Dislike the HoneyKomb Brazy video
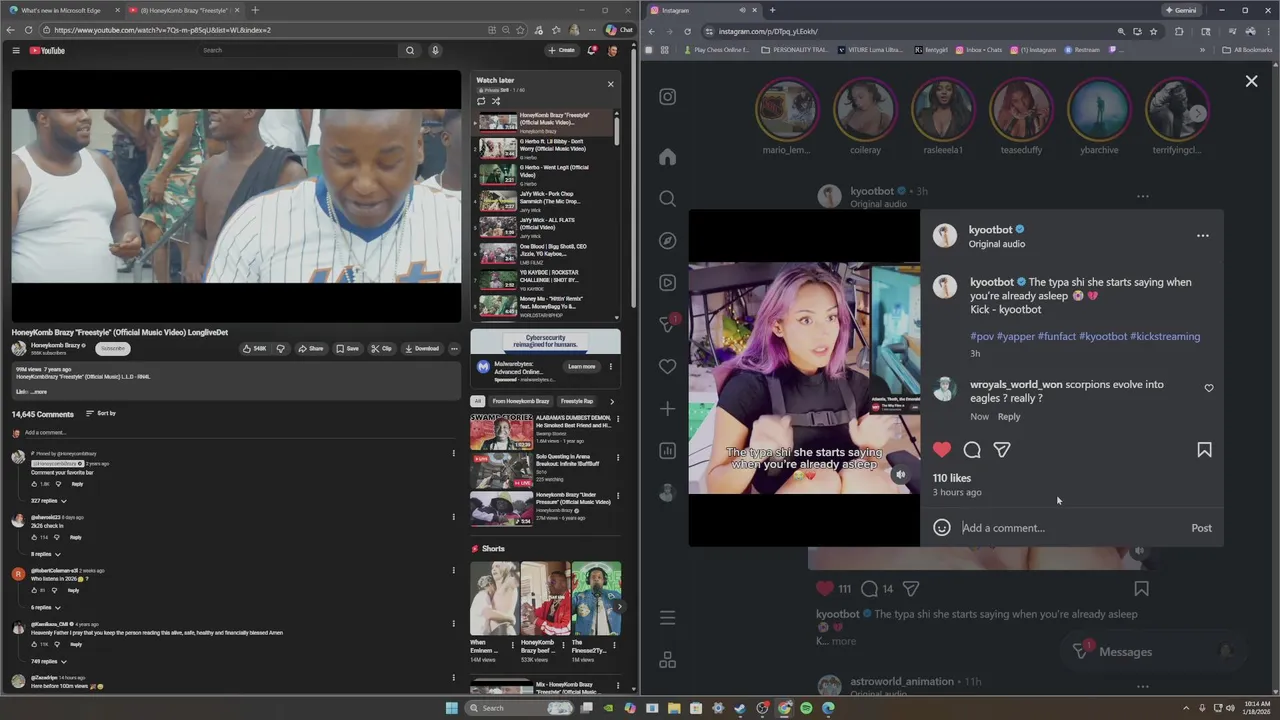This screenshot has height=720, width=1280. pyautogui.click(x=281, y=348)
